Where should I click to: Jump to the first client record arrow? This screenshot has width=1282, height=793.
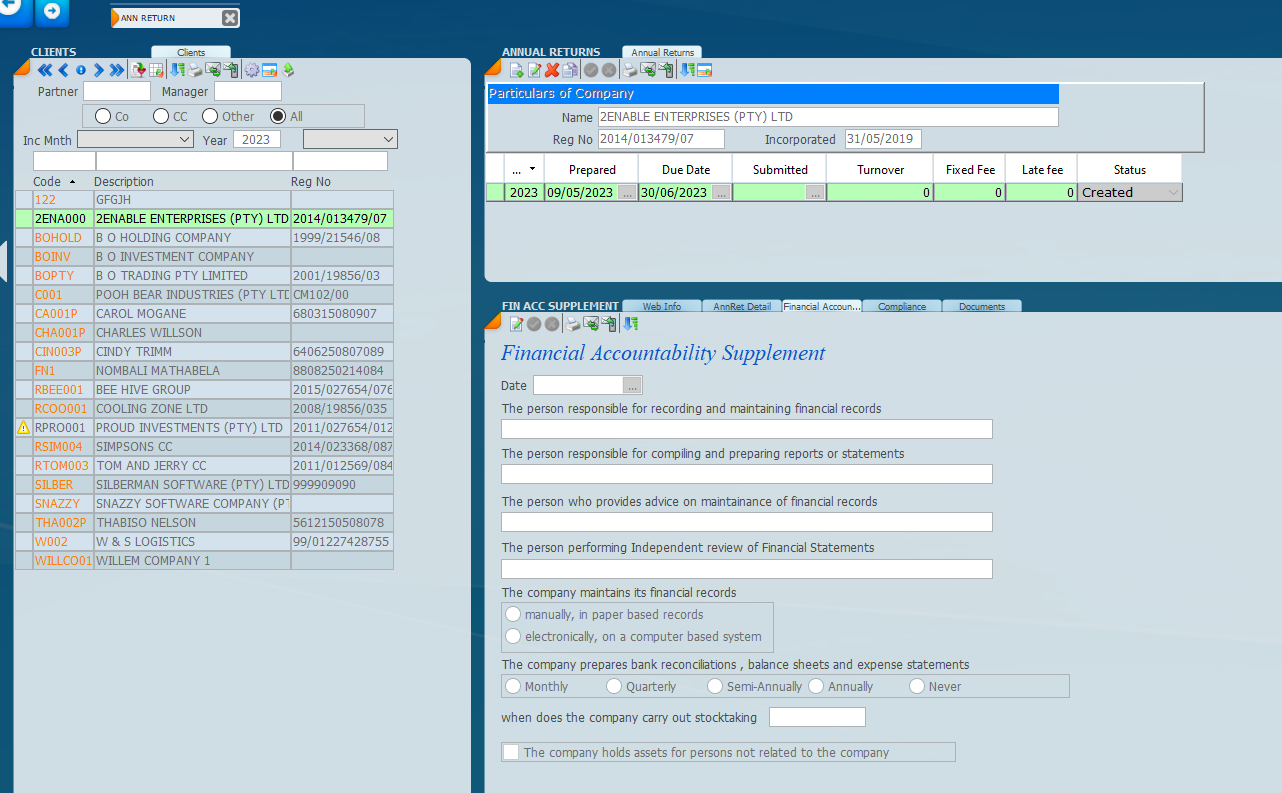click(x=44, y=70)
